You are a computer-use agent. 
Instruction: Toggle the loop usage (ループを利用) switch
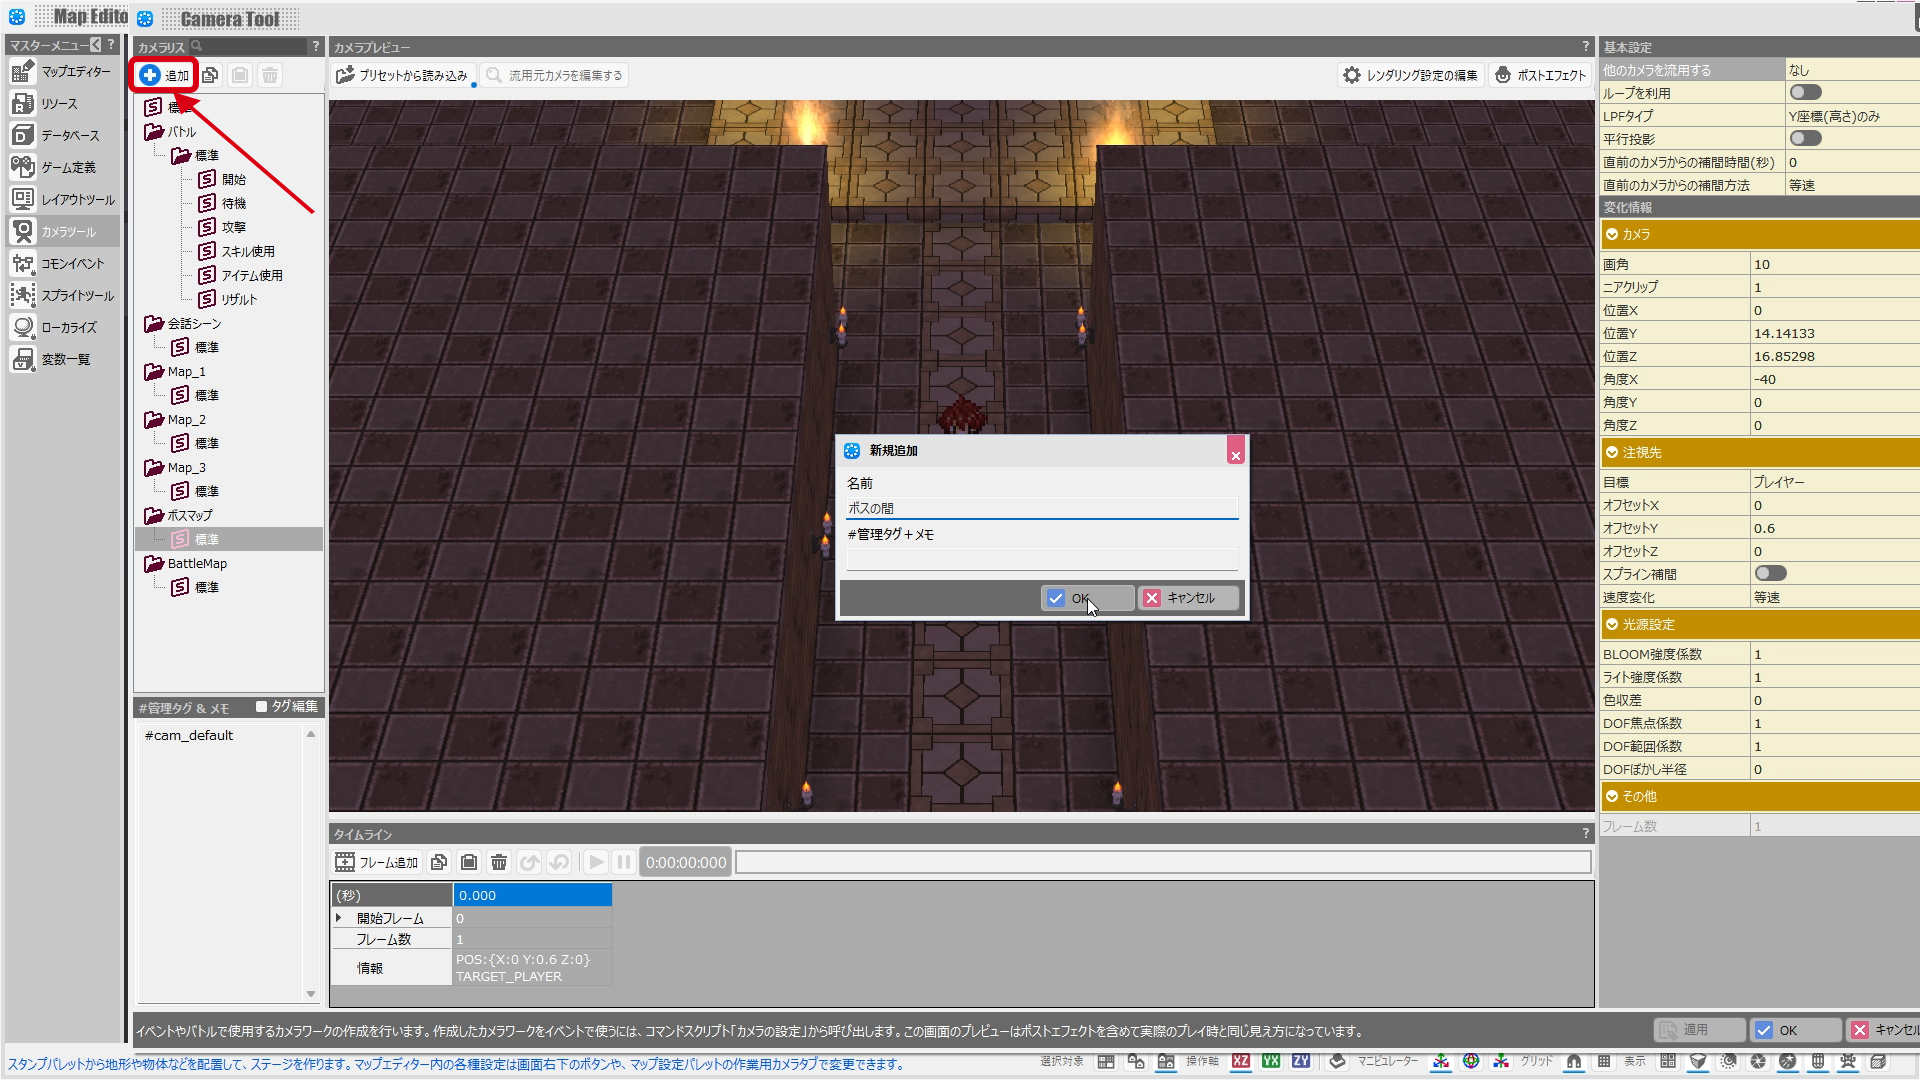tap(1805, 93)
